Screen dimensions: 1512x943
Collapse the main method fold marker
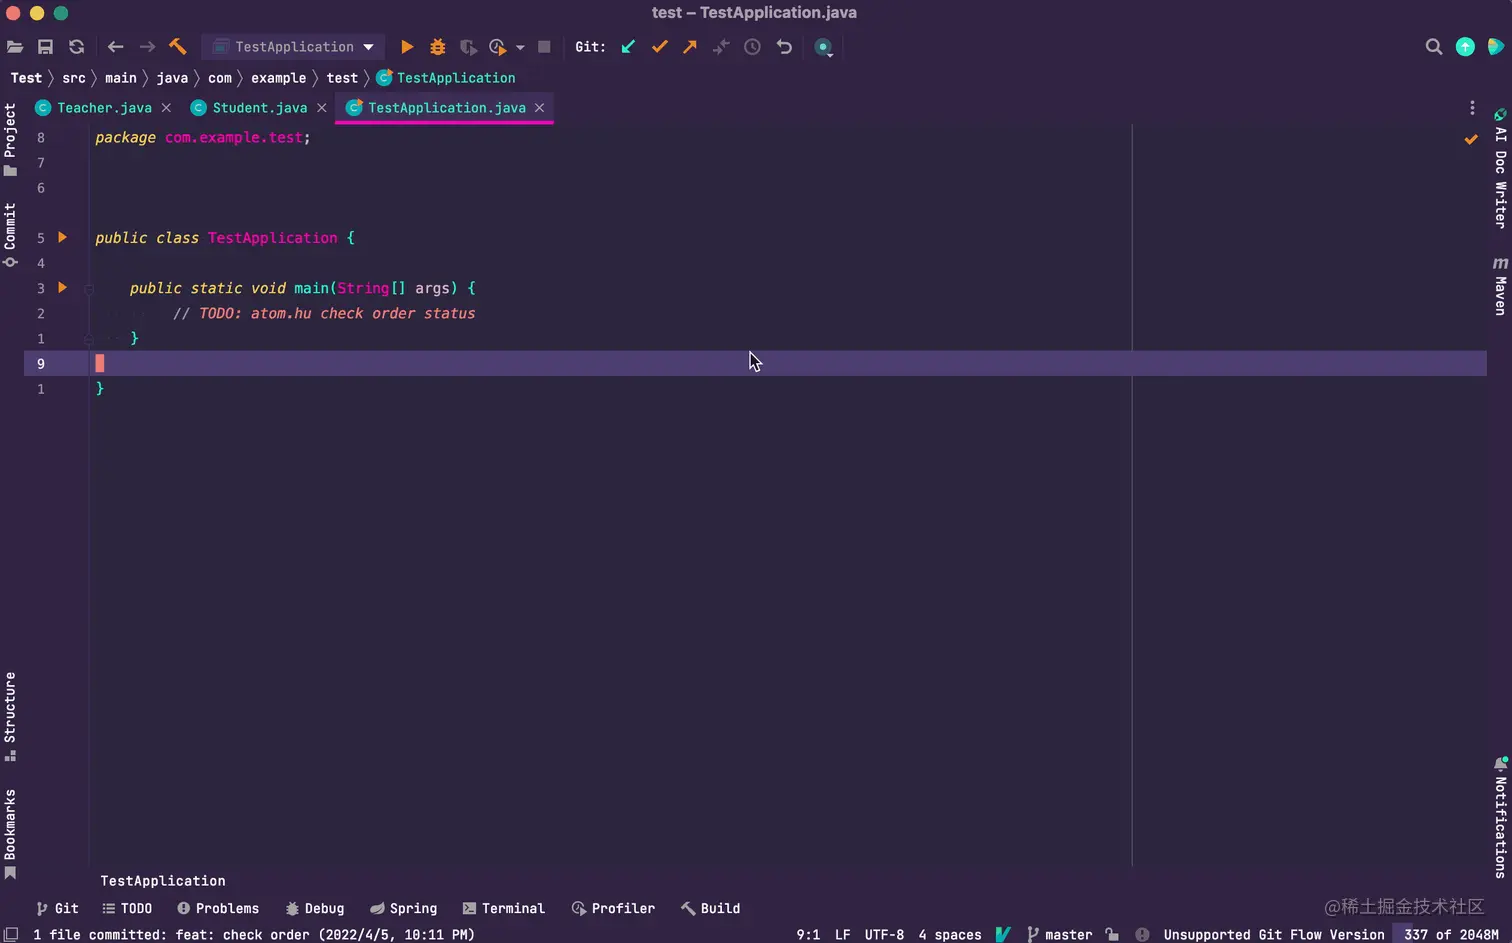89,288
